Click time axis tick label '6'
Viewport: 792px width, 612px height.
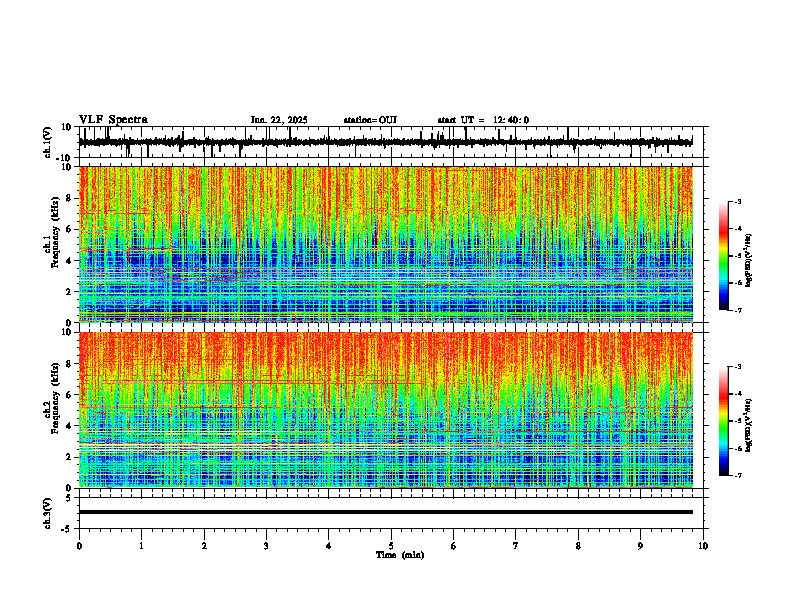(x=454, y=545)
